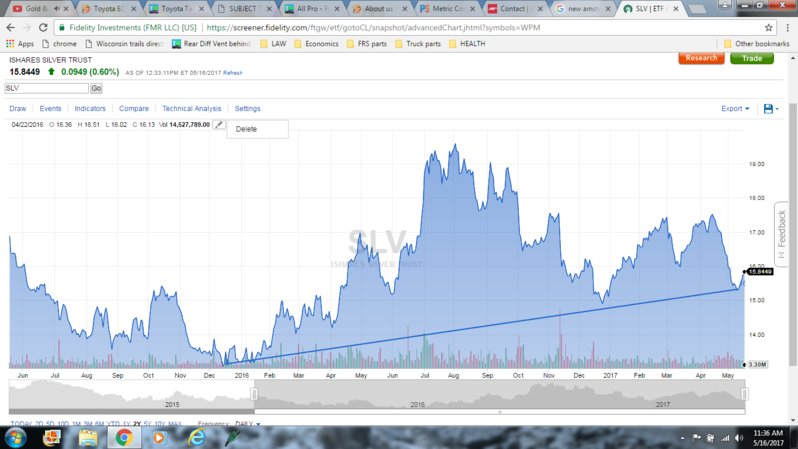Click the 15.8449 price label on axis
The height and width of the screenshot is (449, 798).
(760, 272)
